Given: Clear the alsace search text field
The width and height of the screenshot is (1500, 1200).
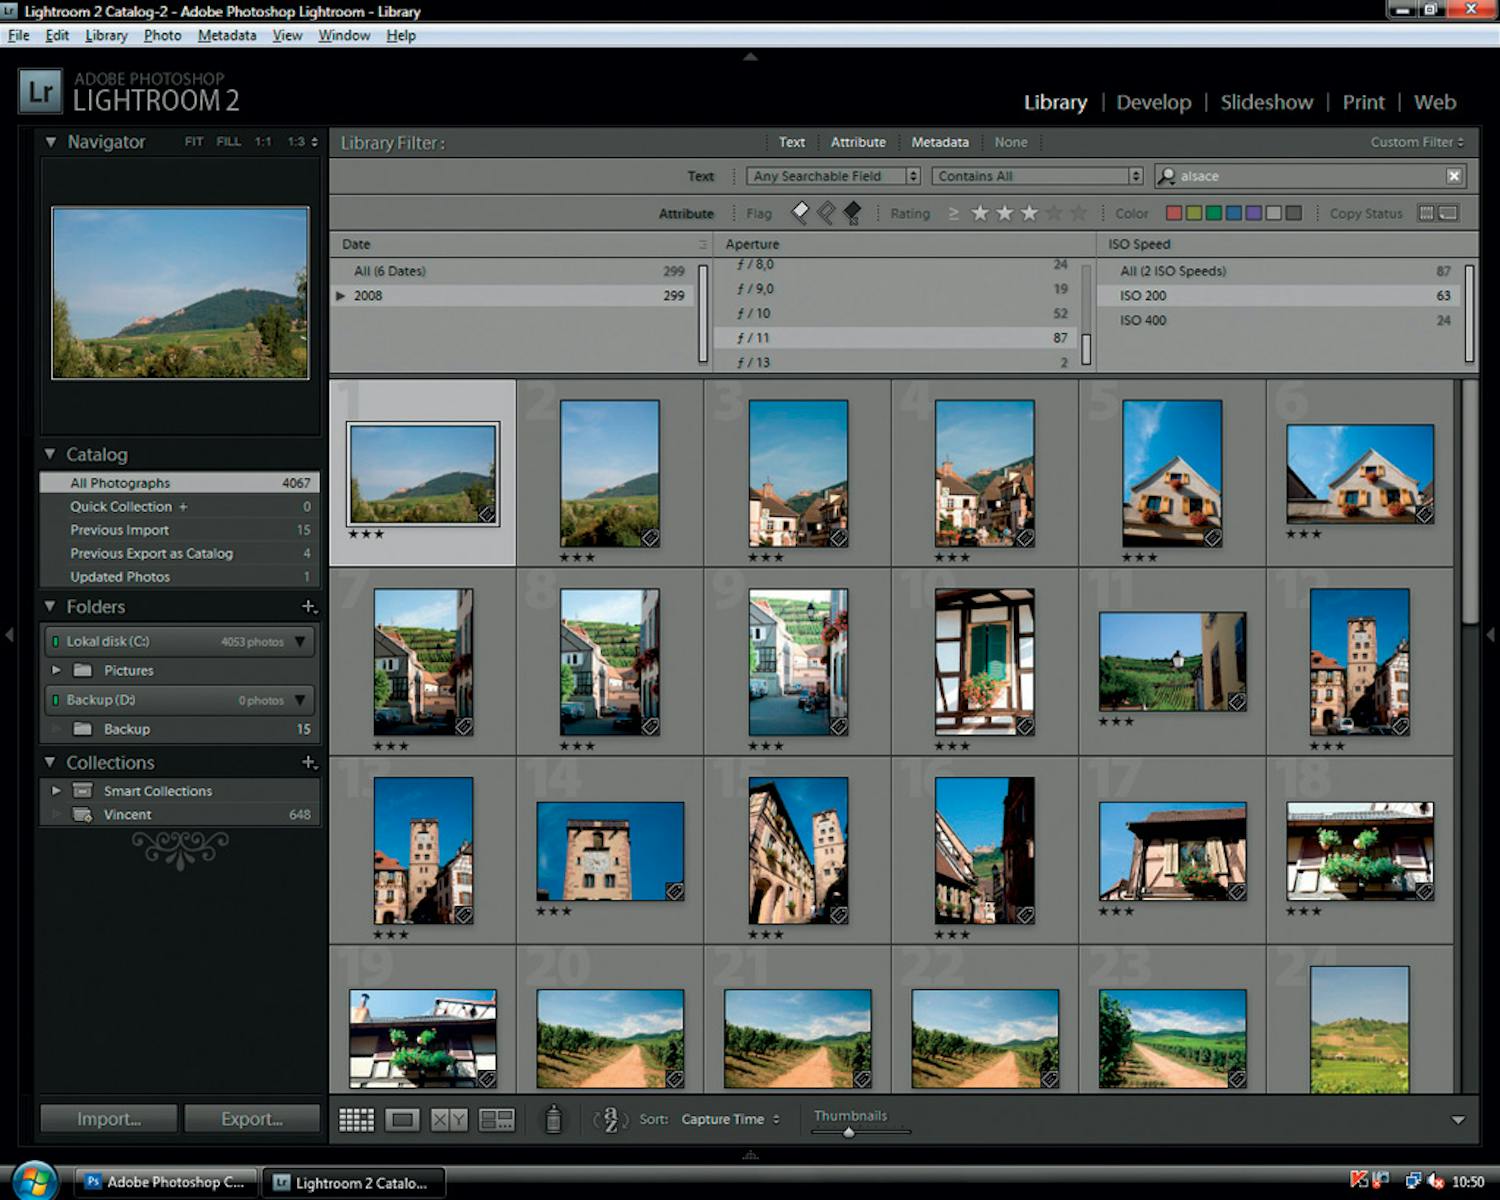Looking at the screenshot, I should [x=1454, y=176].
